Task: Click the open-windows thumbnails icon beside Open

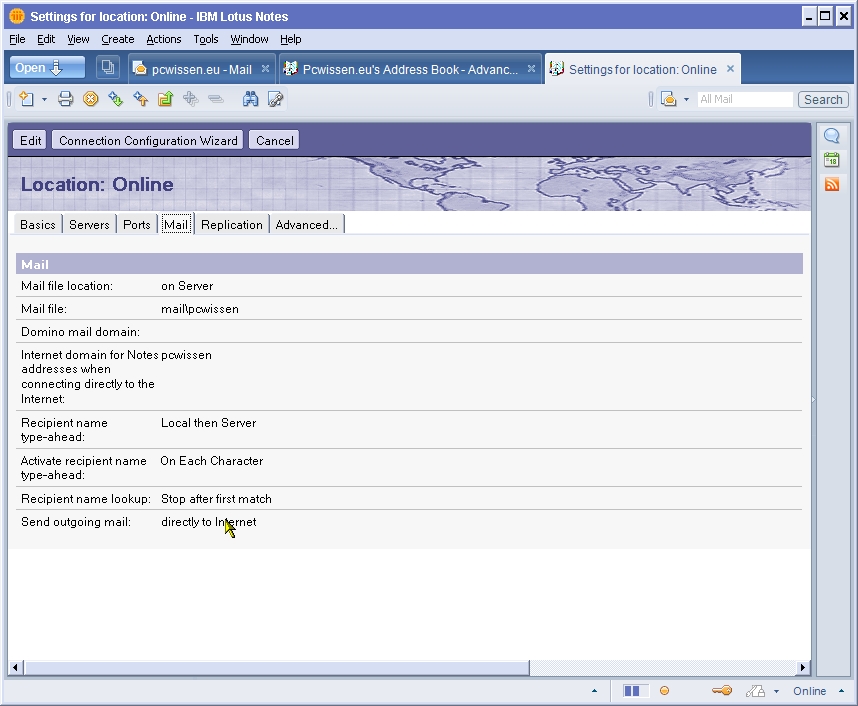Action: (108, 68)
